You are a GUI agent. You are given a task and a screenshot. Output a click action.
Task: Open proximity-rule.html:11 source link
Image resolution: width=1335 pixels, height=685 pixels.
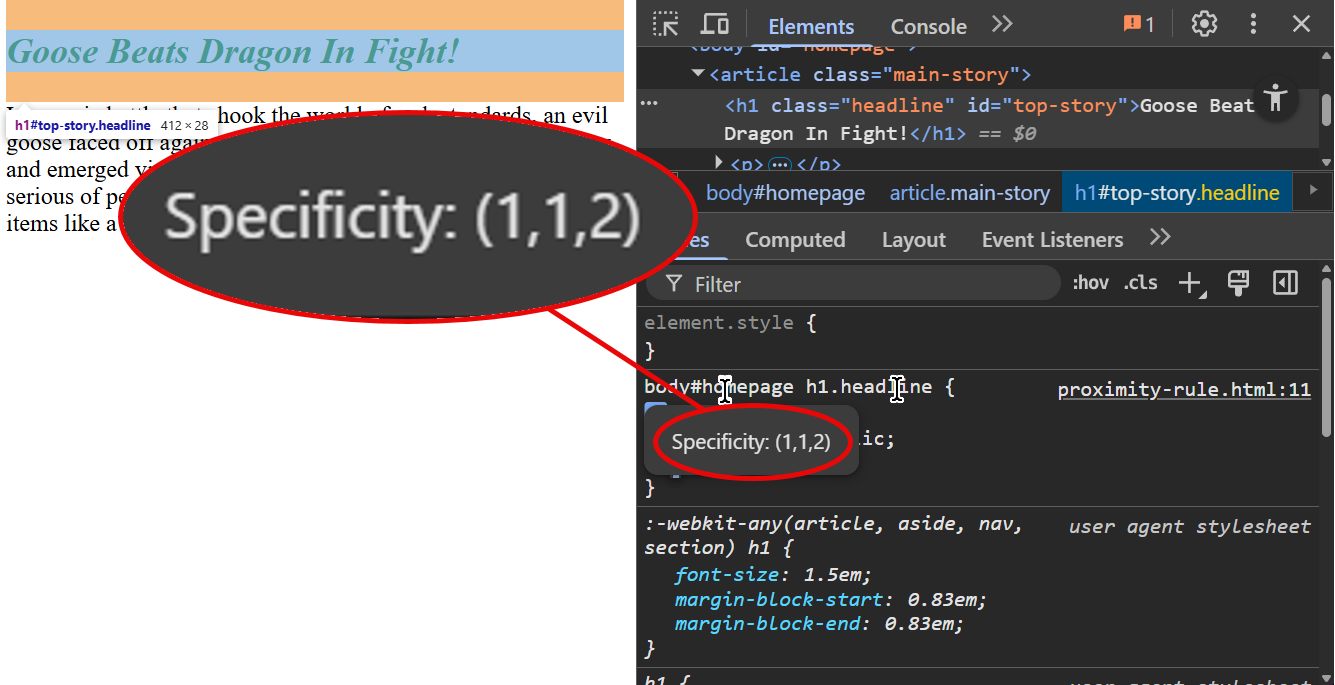(1184, 389)
